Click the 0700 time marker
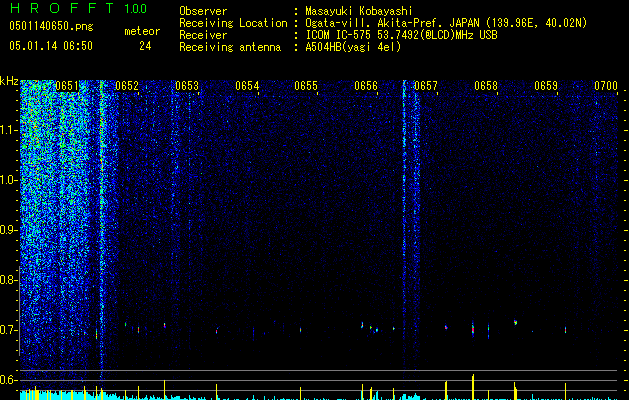Screen dimensions: 629x400 [x=606, y=86]
